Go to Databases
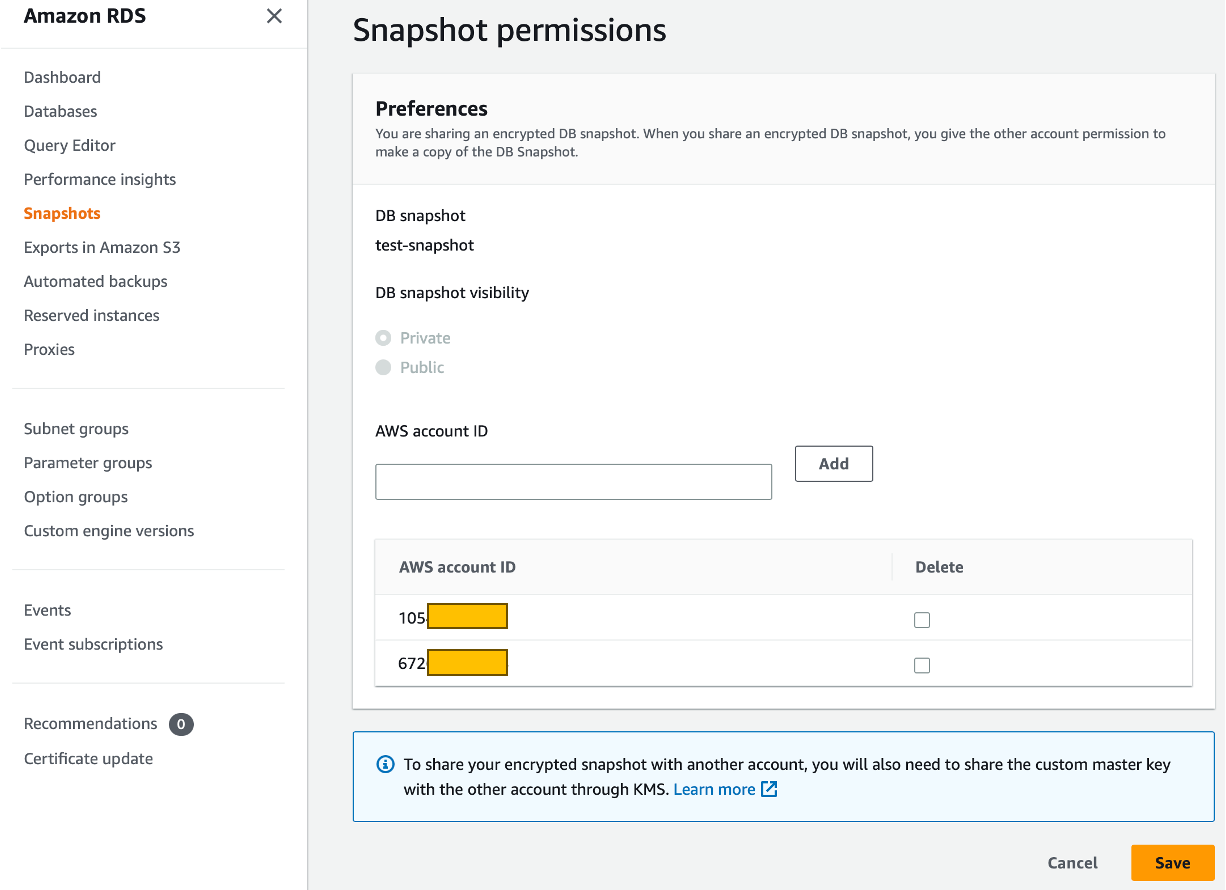Viewport: 1226px width, 890px height. click(x=60, y=111)
